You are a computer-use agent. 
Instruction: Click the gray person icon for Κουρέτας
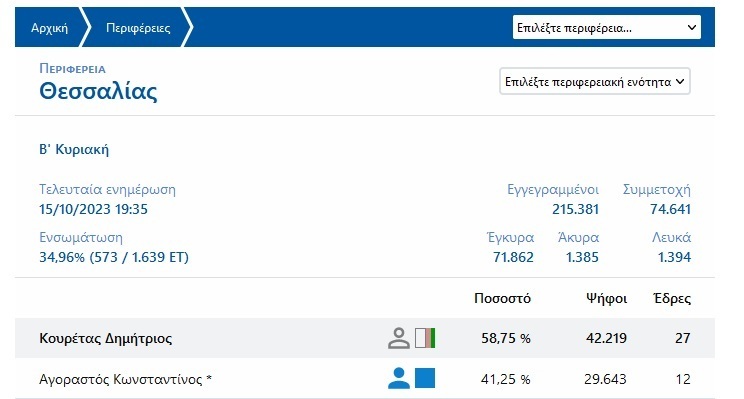point(399,338)
